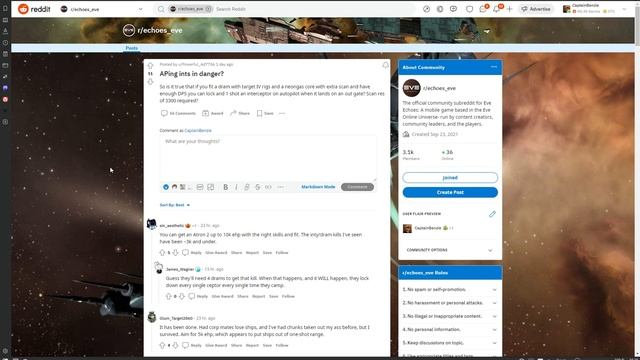
Task: Insert a link with the editor link icon
Action: coord(247,187)
